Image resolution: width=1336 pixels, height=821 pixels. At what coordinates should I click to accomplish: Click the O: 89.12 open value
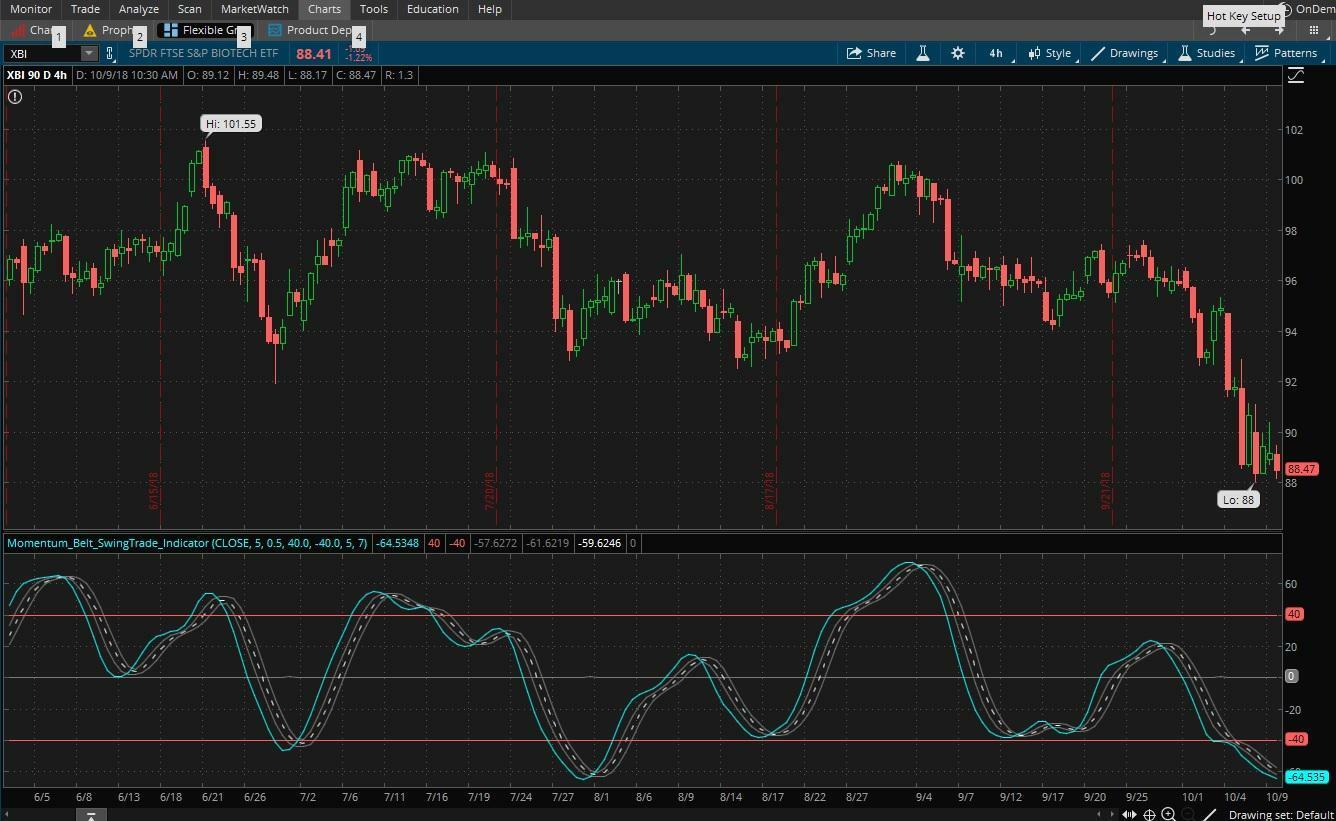tap(208, 75)
